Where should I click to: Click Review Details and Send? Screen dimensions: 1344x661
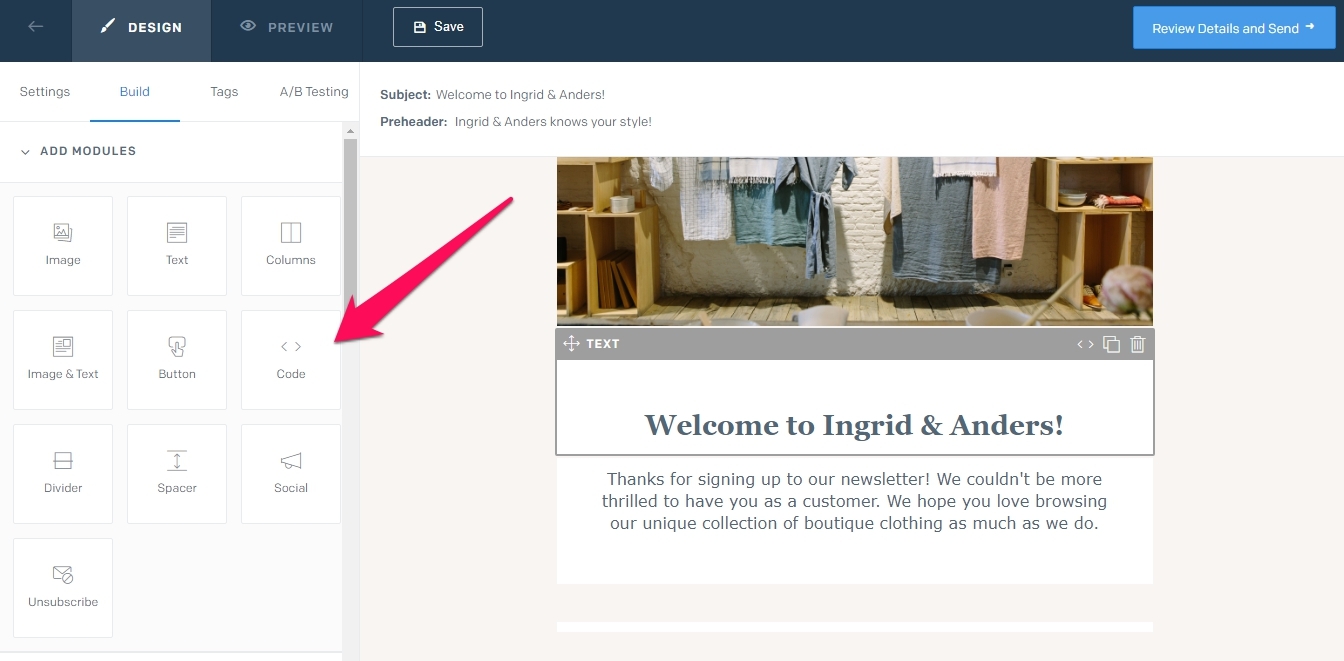(x=1233, y=28)
